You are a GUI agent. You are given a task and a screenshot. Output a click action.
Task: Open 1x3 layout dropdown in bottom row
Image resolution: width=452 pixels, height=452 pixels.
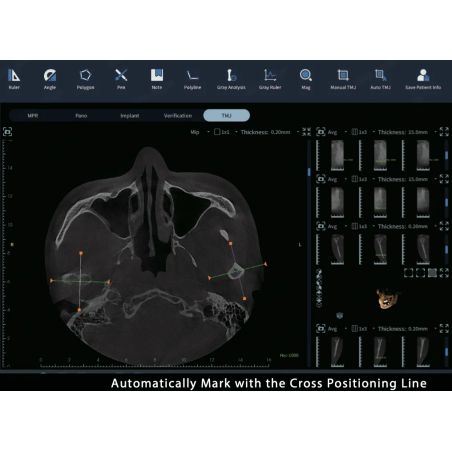[363, 329]
